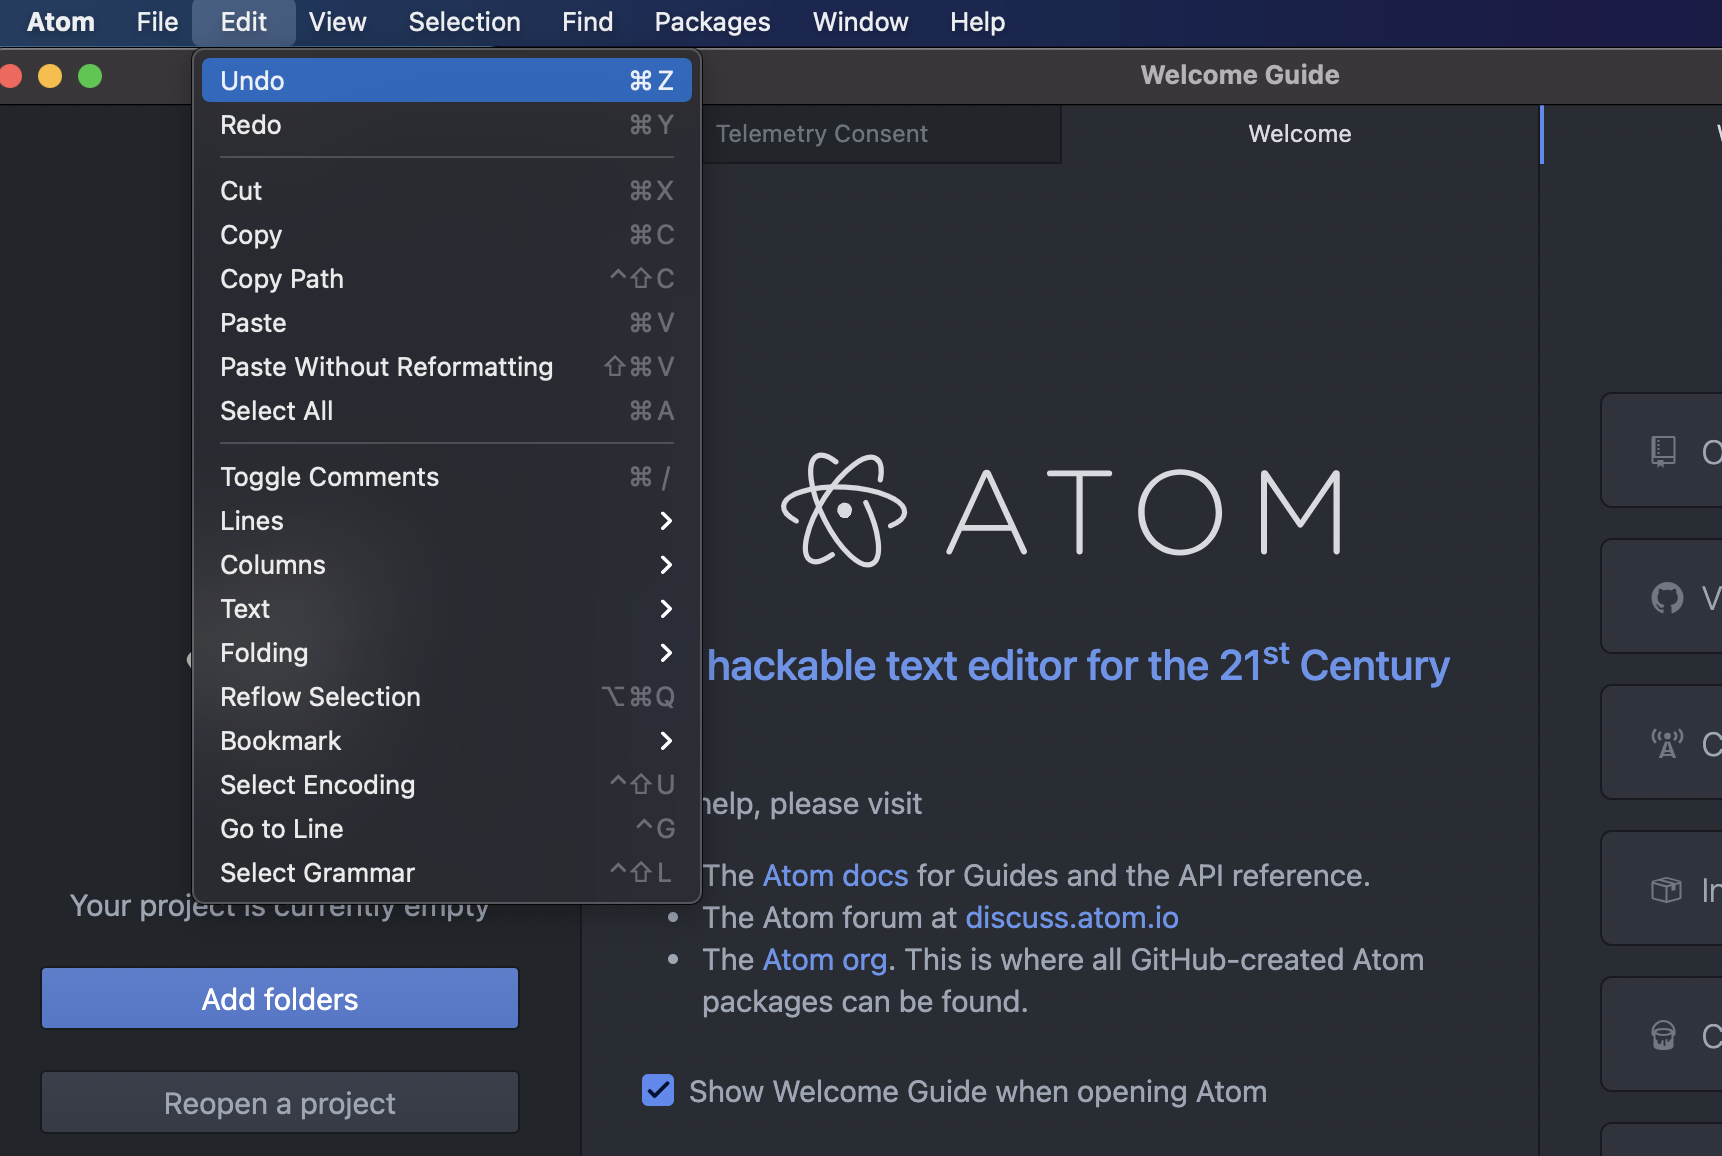The height and width of the screenshot is (1156, 1722).
Task: Select Cut in the Edit menu
Action: tap(446, 191)
